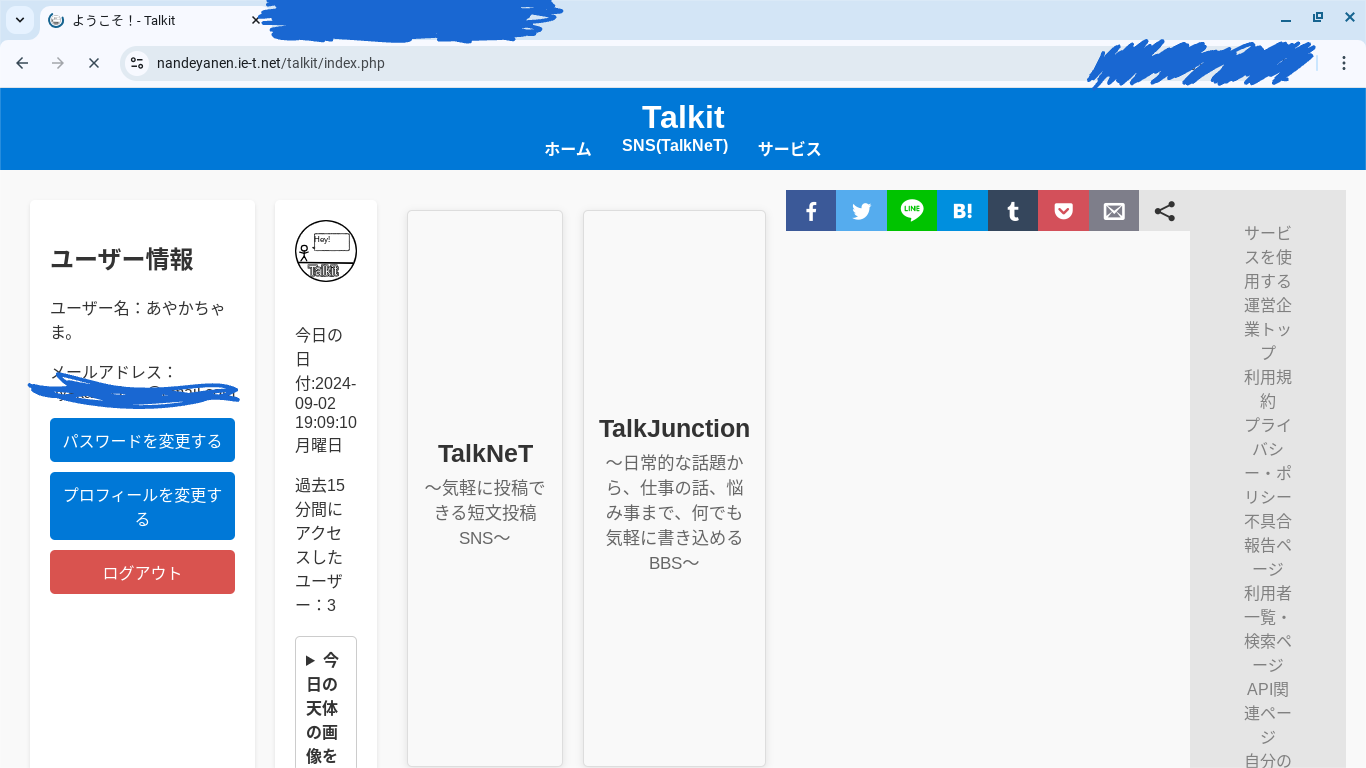Open the site information icon in address bar
1366x768 pixels.
coord(137,63)
